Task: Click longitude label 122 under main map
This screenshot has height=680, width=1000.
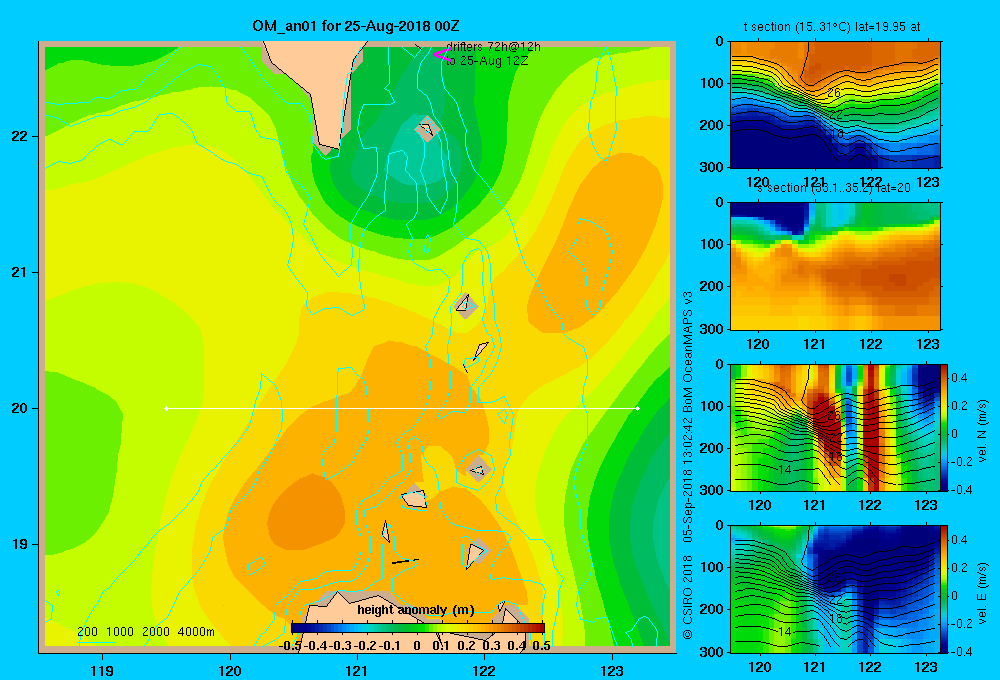Action: 484,670
